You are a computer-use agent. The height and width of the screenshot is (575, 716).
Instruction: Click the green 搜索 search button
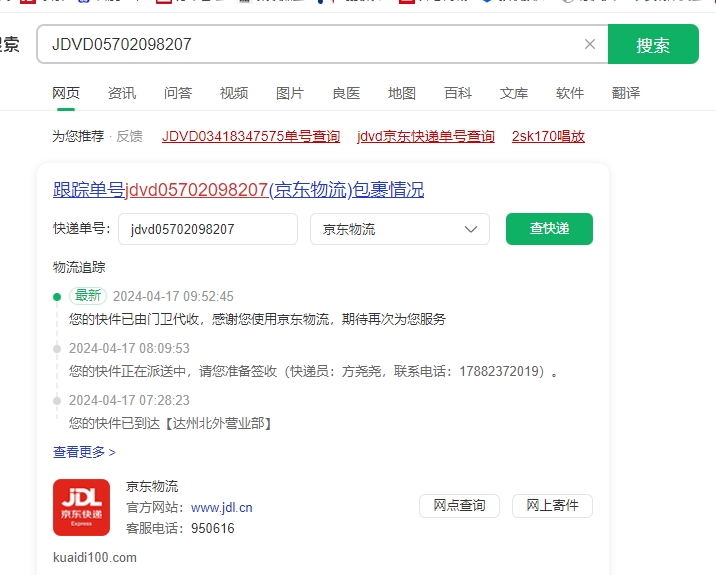tap(653, 44)
